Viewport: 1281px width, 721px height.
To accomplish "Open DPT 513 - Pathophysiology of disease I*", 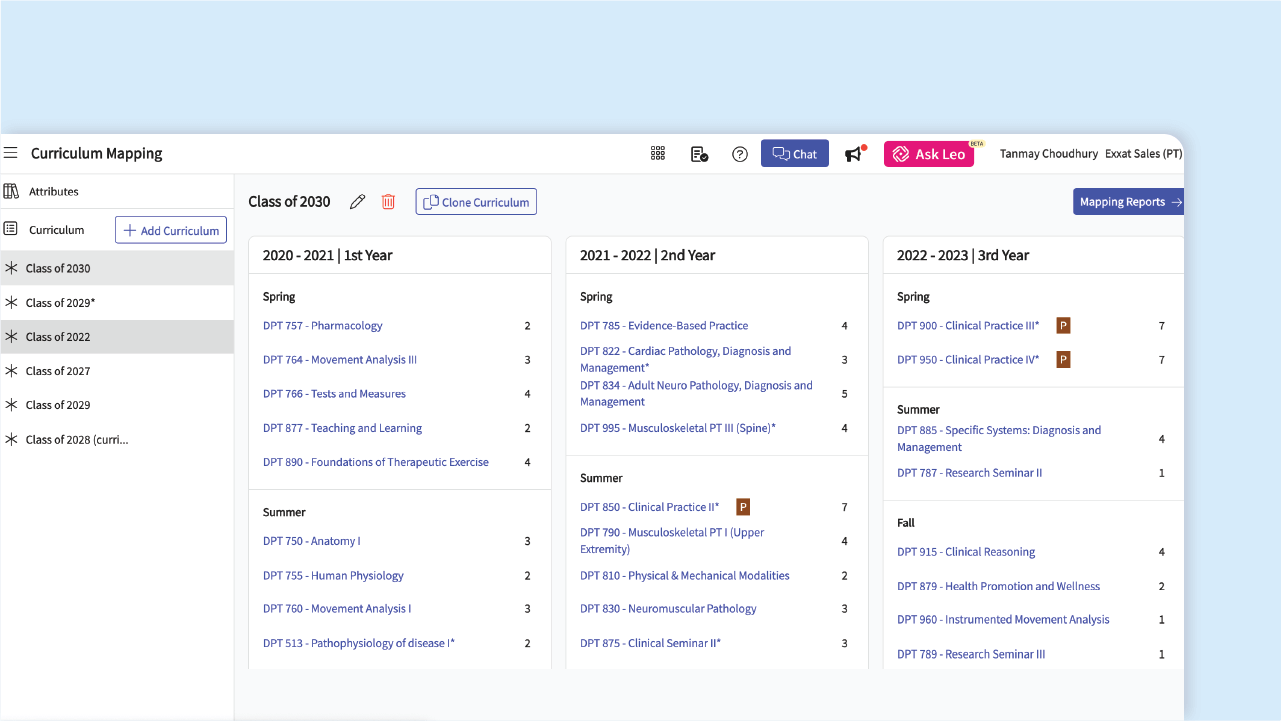I will click(359, 643).
